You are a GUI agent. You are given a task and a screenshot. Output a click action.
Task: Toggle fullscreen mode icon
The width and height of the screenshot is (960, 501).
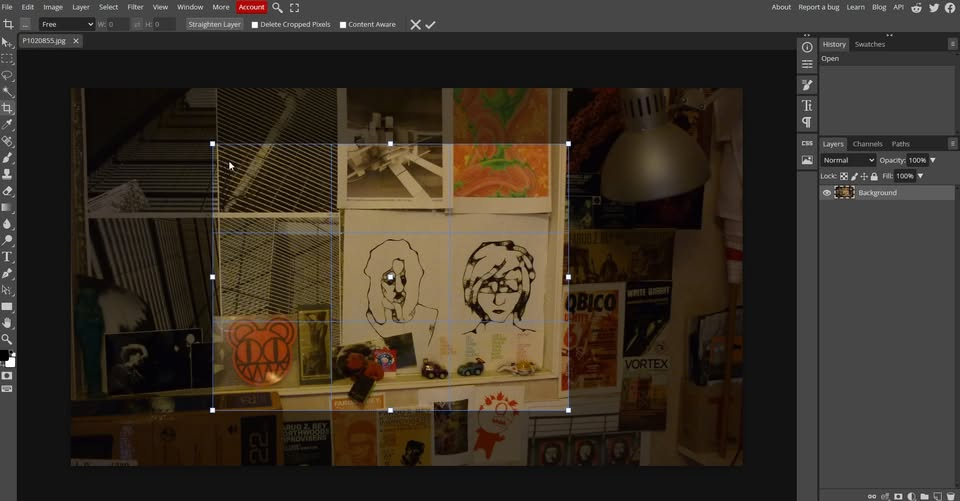pyautogui.click(x=294, y=7)
